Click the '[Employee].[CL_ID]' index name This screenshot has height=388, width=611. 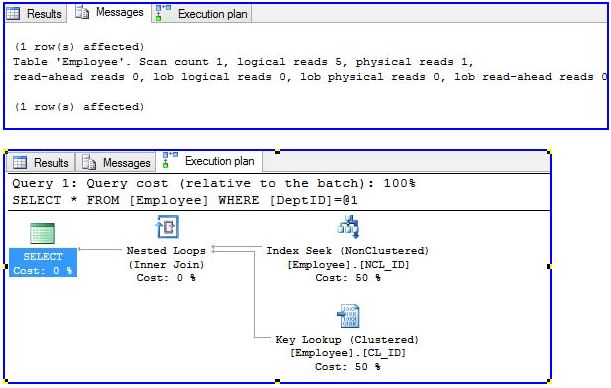348,353
